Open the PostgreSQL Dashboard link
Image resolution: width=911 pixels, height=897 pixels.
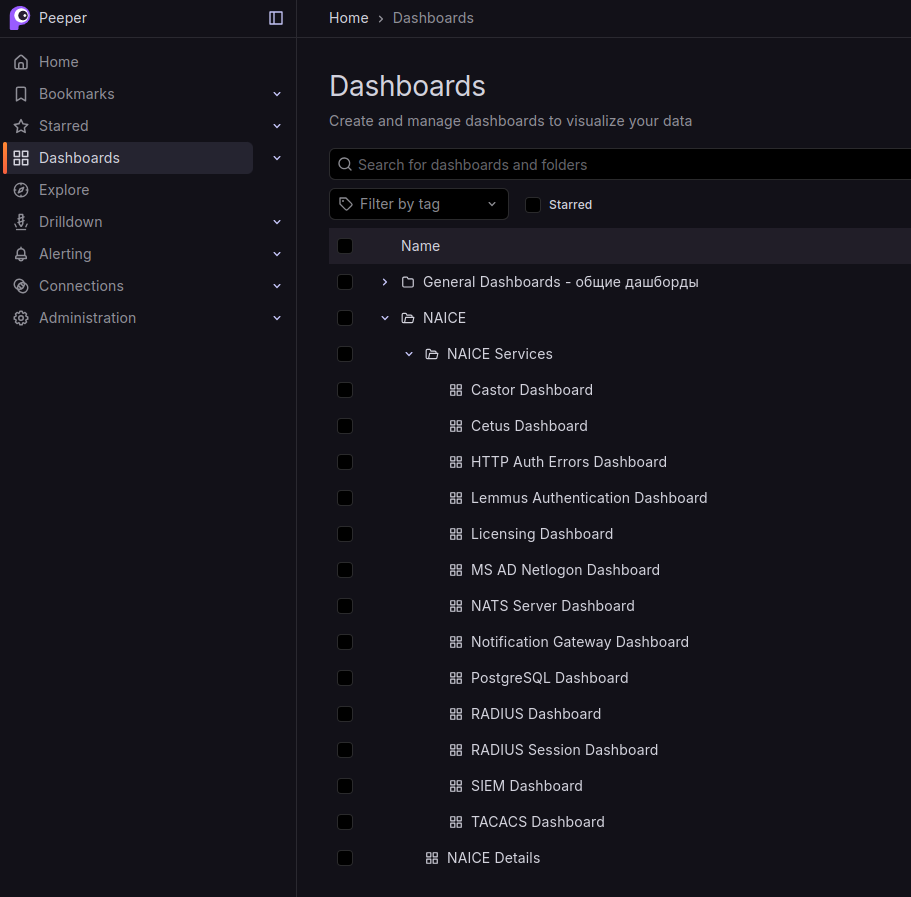[549, 678]
